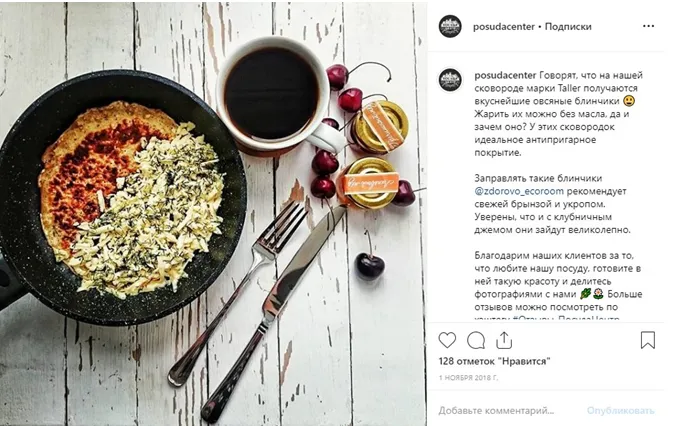Open the partially hidden hashtag link at the caption bottom
Screen dimensions: 679x426
[x=566, y=319]
